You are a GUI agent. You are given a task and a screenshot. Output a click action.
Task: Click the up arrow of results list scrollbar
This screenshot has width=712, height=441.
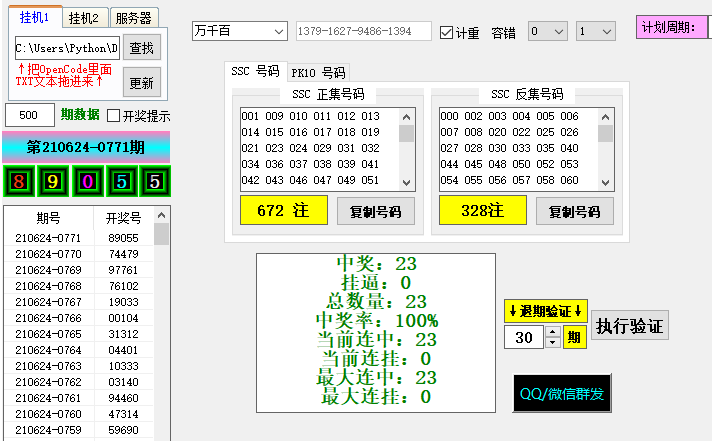pyautogui.click(x=161, y=215)
